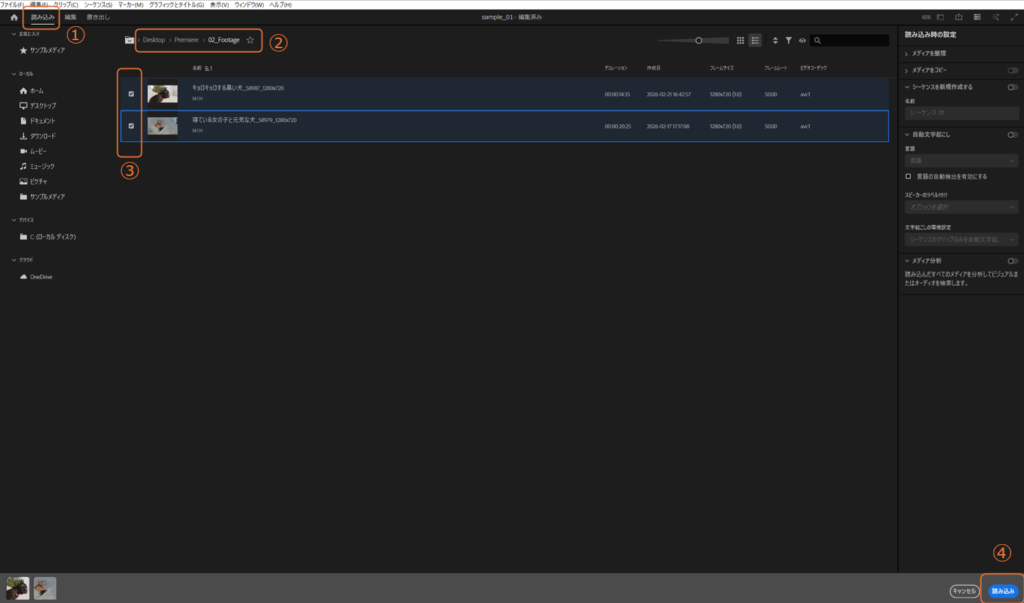Switch to list view of media
1024x603 pixels.
pos(755,41)
